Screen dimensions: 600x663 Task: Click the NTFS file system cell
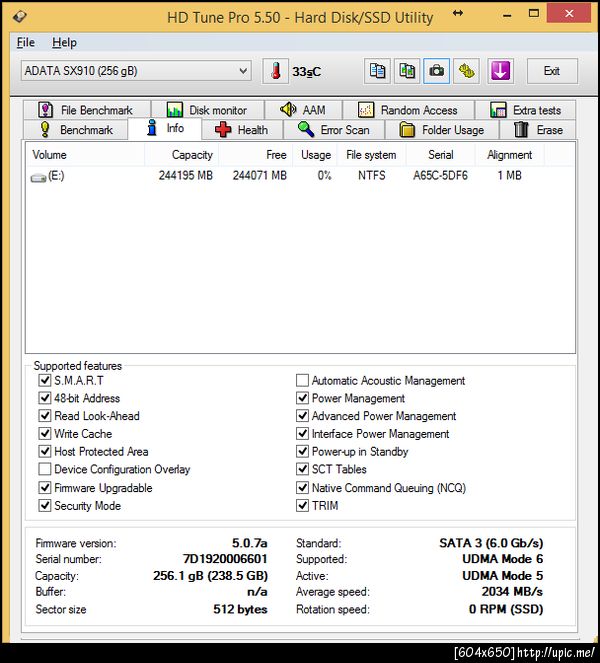[x=372, y=175]
